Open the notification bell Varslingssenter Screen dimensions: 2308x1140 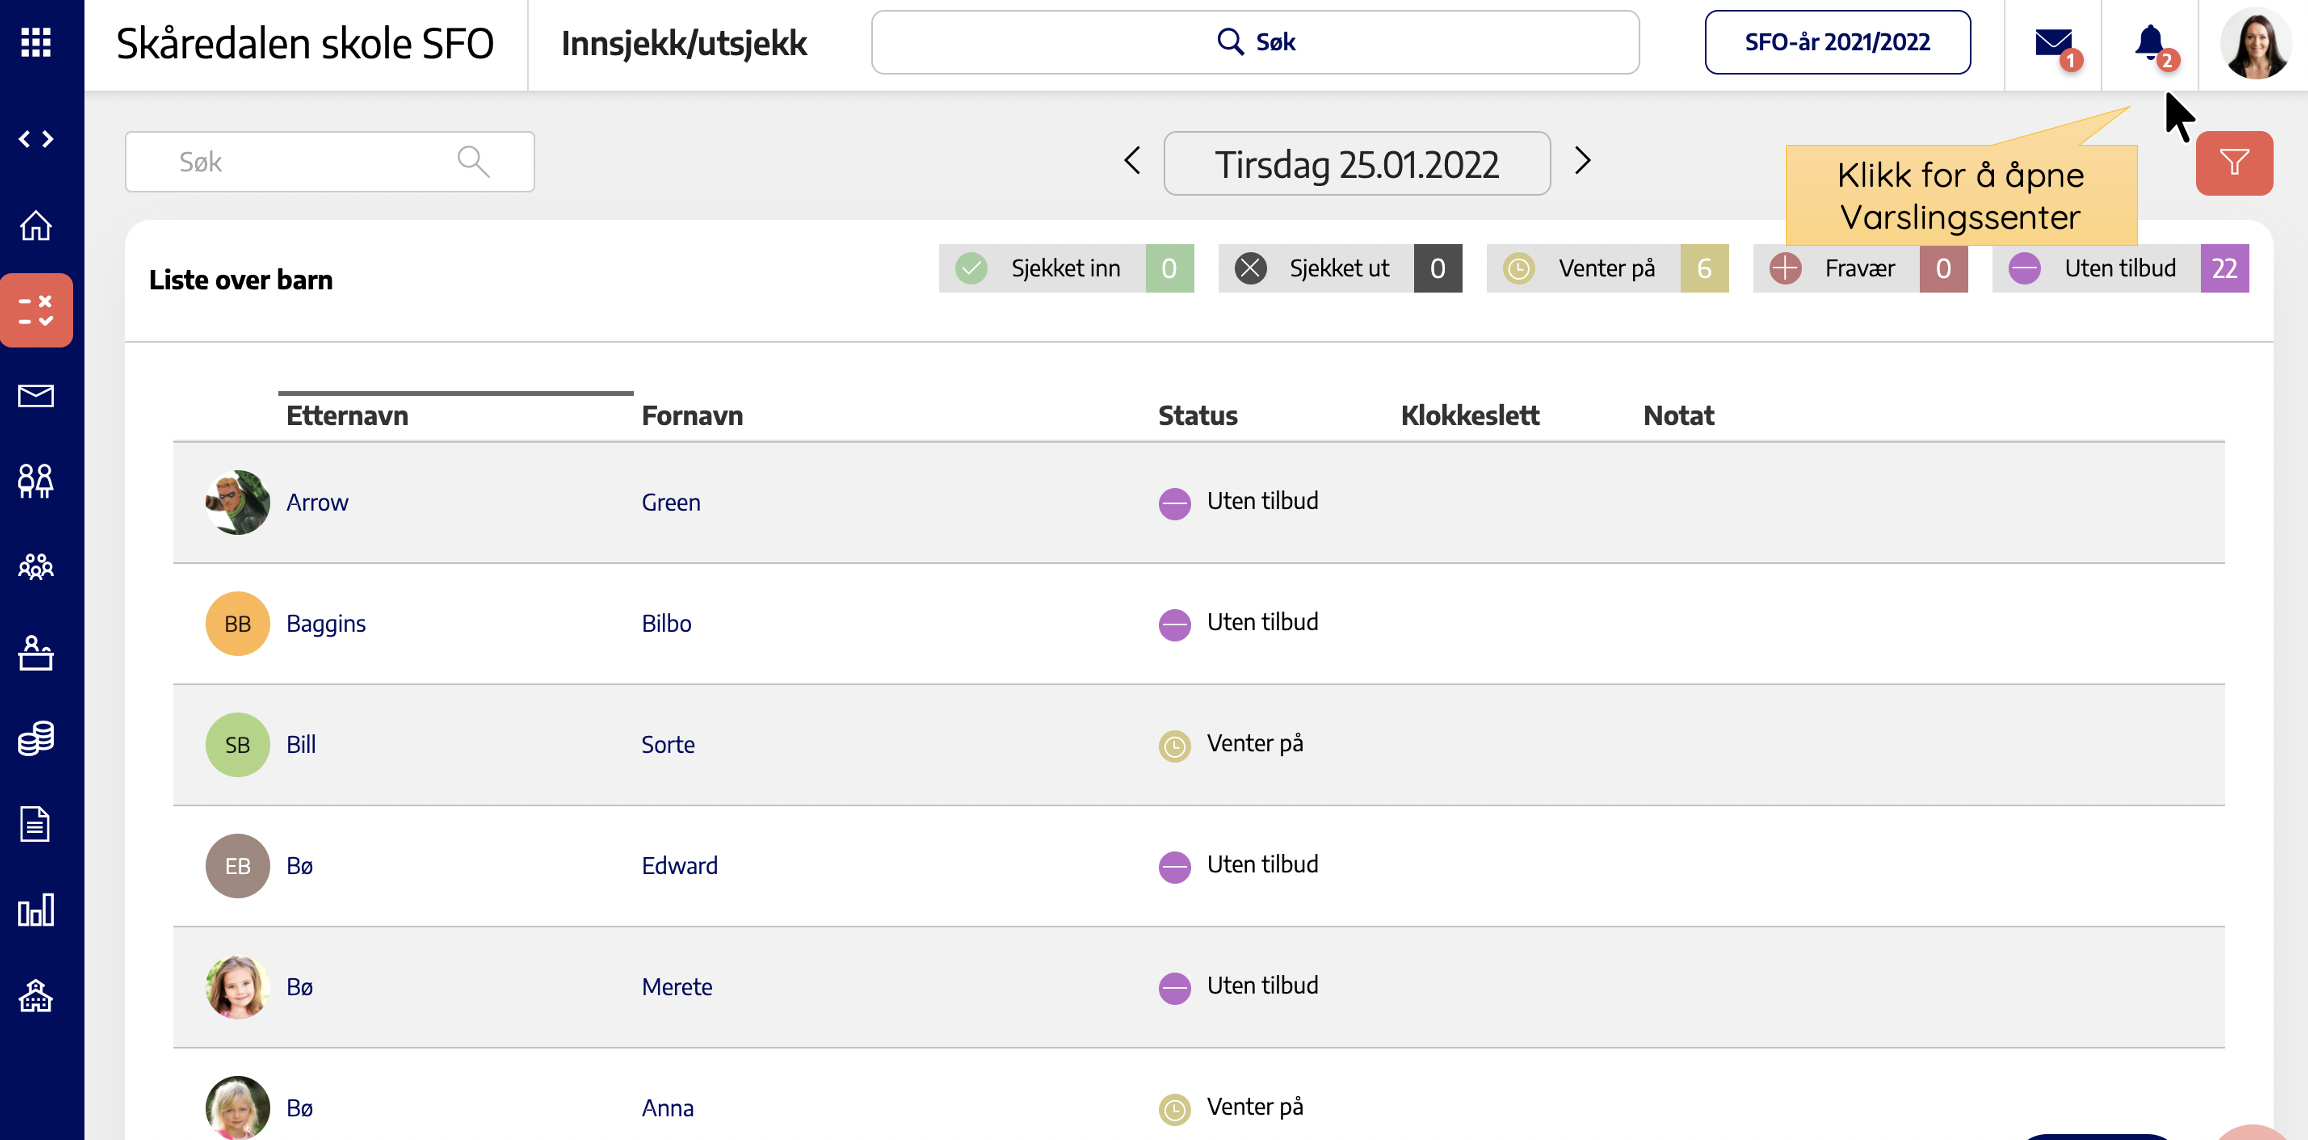2152,44
